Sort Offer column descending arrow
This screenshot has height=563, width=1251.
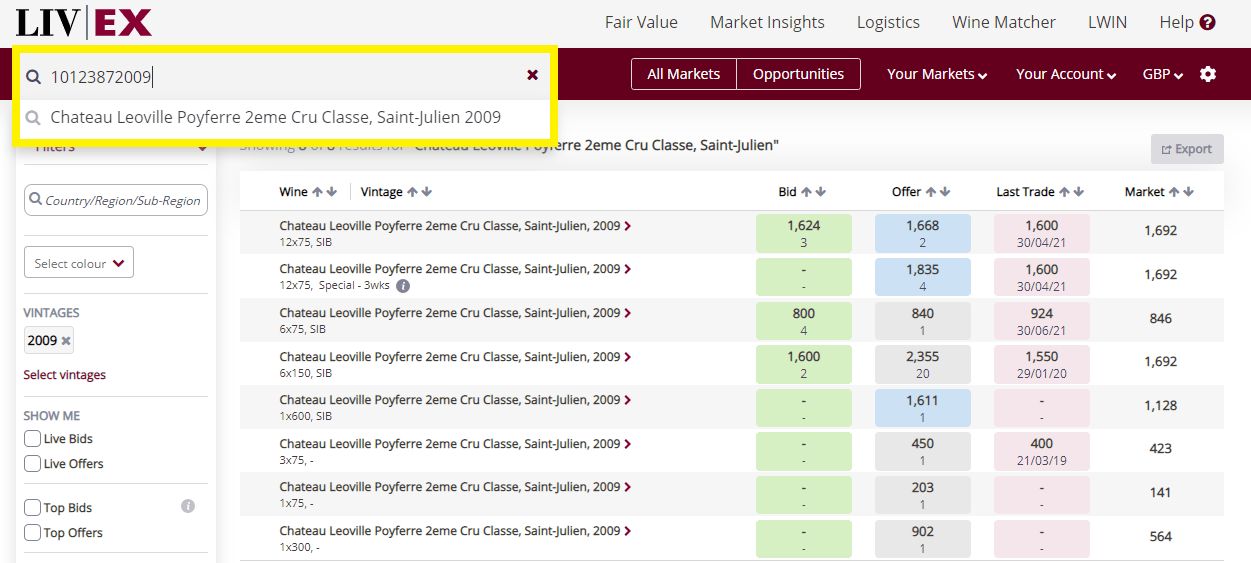[x=944, y=192]
